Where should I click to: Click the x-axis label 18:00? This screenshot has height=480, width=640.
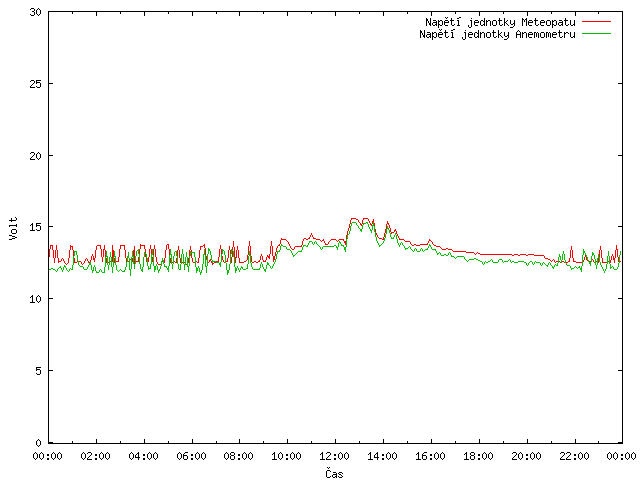(x=478, y=456)
